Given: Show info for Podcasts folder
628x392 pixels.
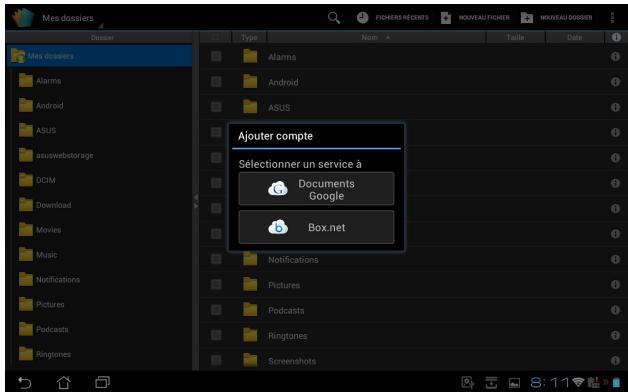Looking at the screenshot, I should point(616,310).
